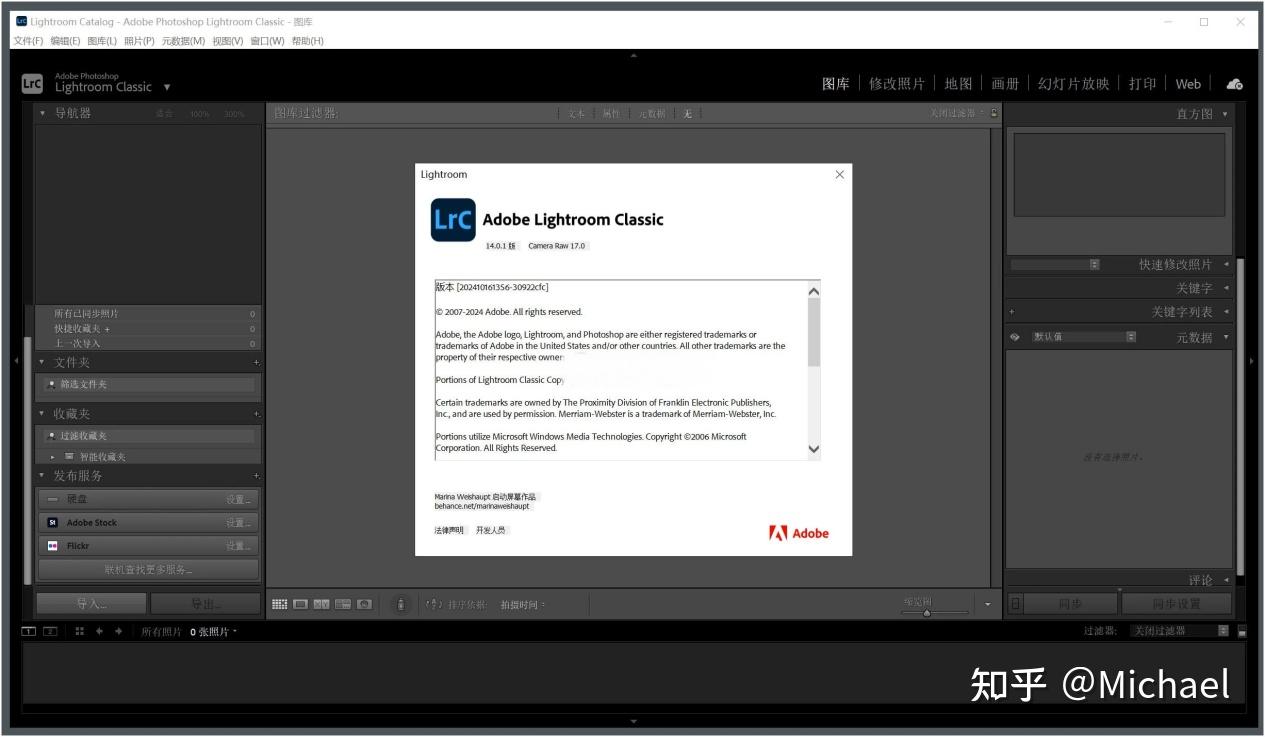This screenshot has width=1265, height=737.
Task: Click the cloud sync icon top right
Action: pos(1234,84)
